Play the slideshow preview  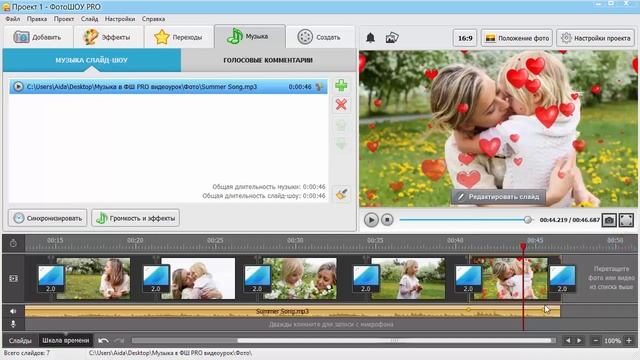click(371, 220)
